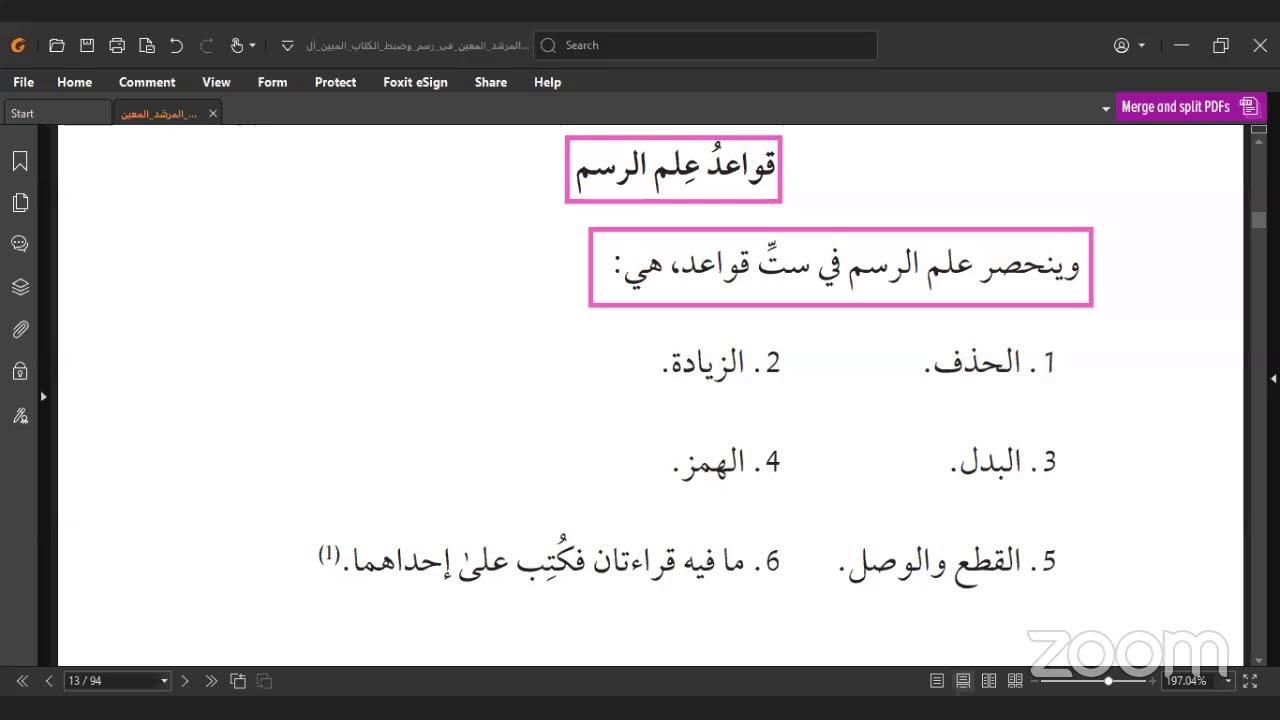
Task: Go to the last page
Action: [x=211, y=681]
